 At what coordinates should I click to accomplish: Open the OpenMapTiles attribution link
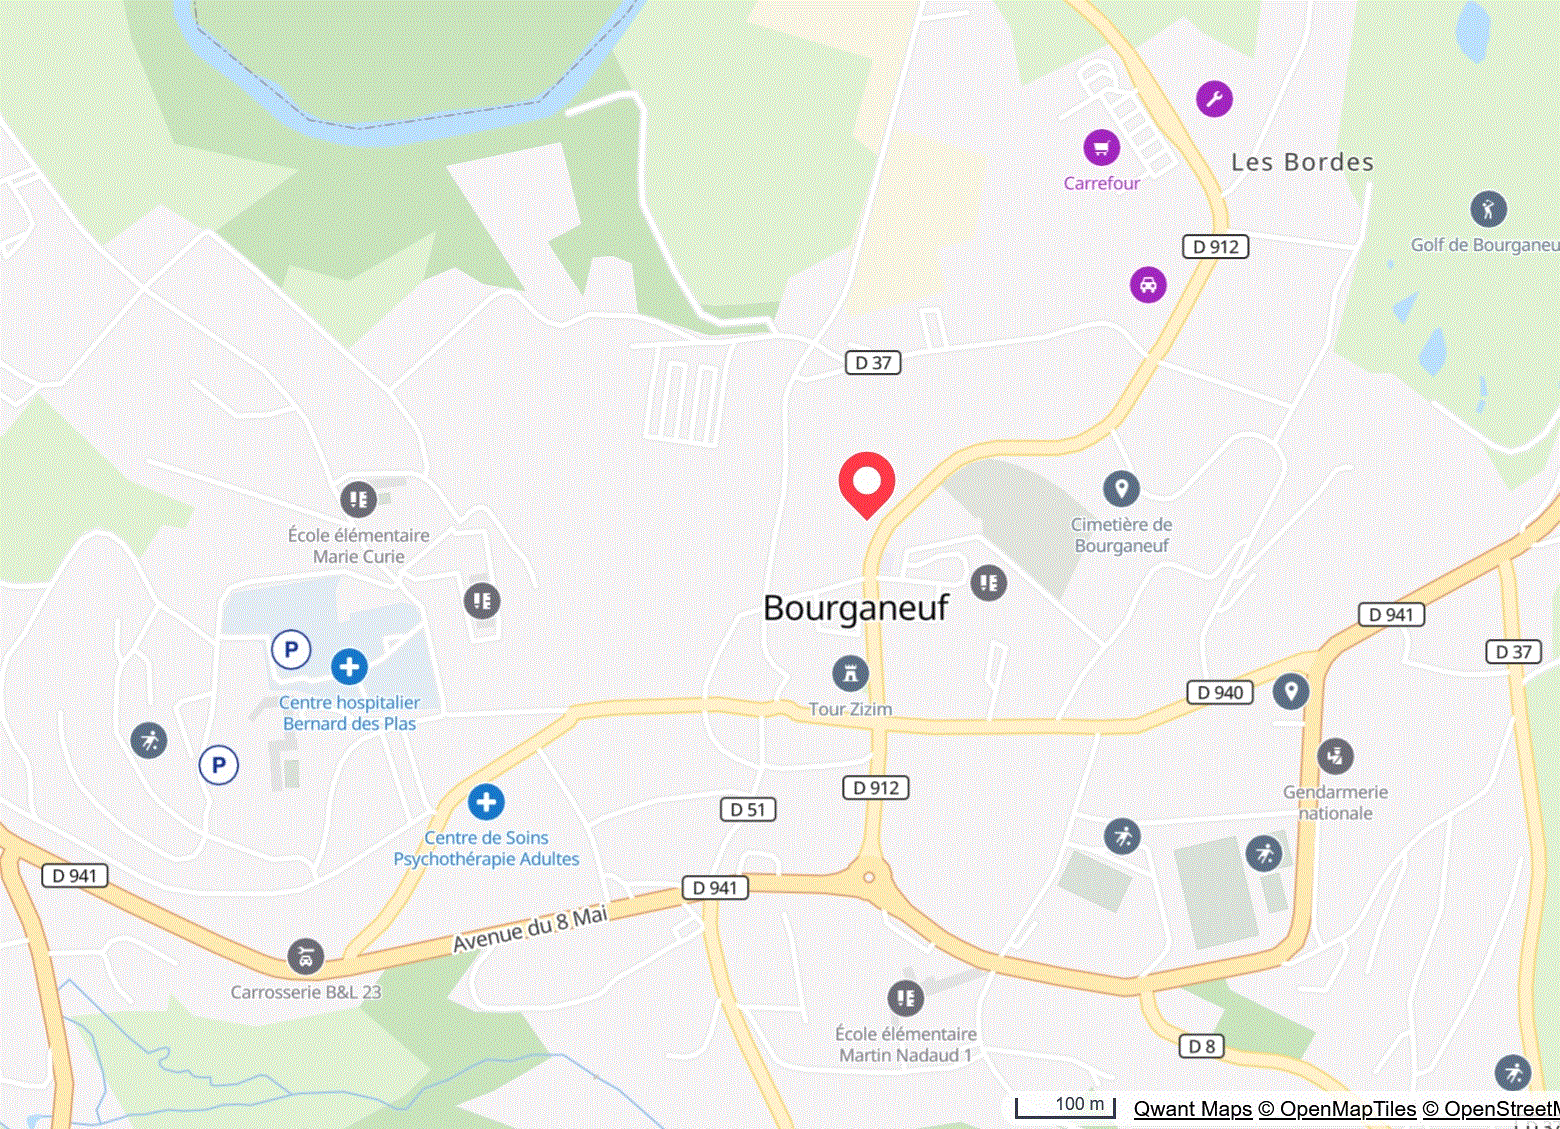point(1337,1108)
